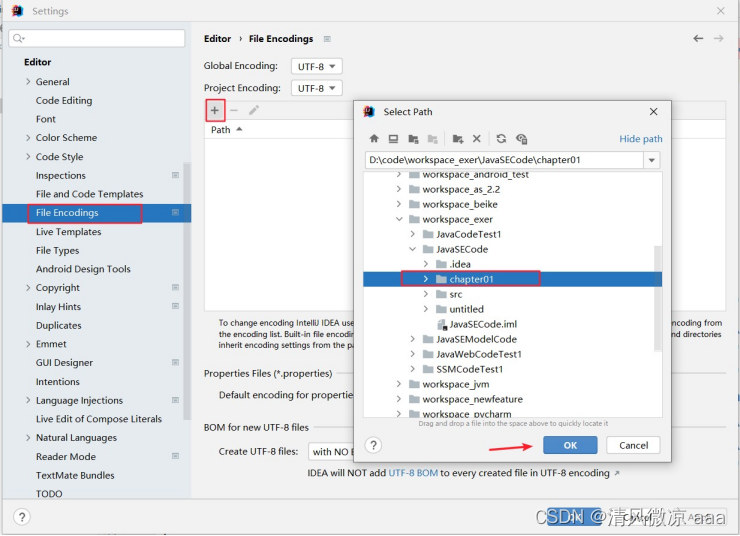Click the Editor breadcrumb

tap(217, 39)
